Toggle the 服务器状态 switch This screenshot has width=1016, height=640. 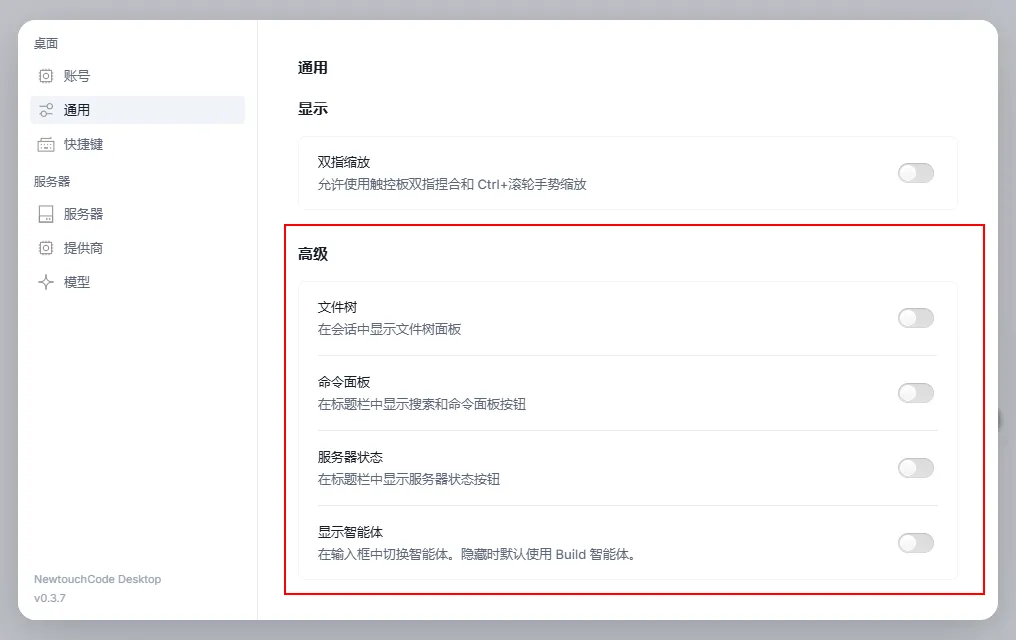[x=916, y=468]
